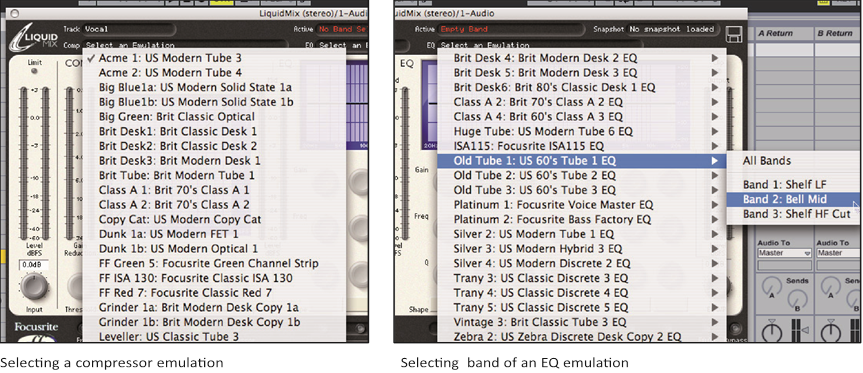This screenshot has height=373, width=863.
Task: Pick Big Green: Brit Classic Optical
Action: pyautogui.click(x=215, y=117)
